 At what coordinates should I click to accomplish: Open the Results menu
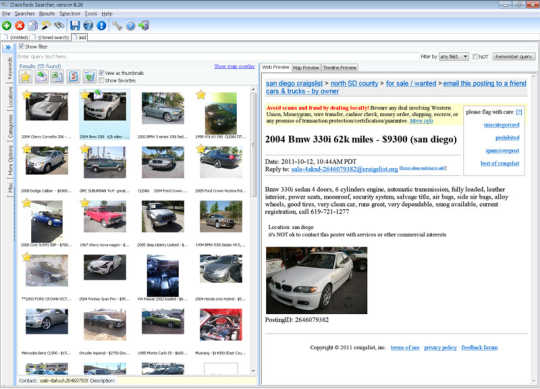click(47, 14)
